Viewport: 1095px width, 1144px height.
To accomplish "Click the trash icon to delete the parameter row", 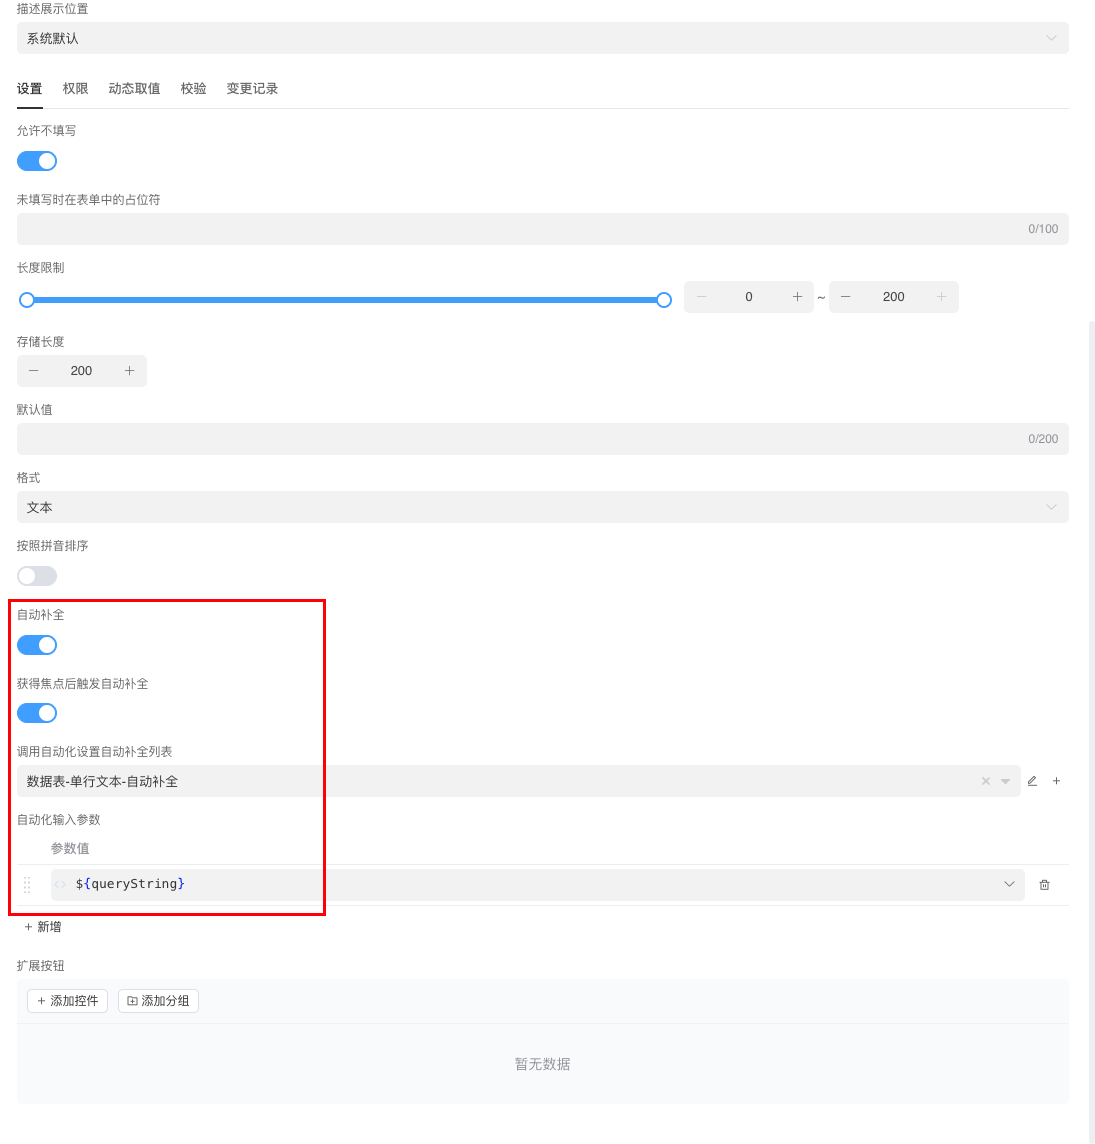I will [1044, 884].
